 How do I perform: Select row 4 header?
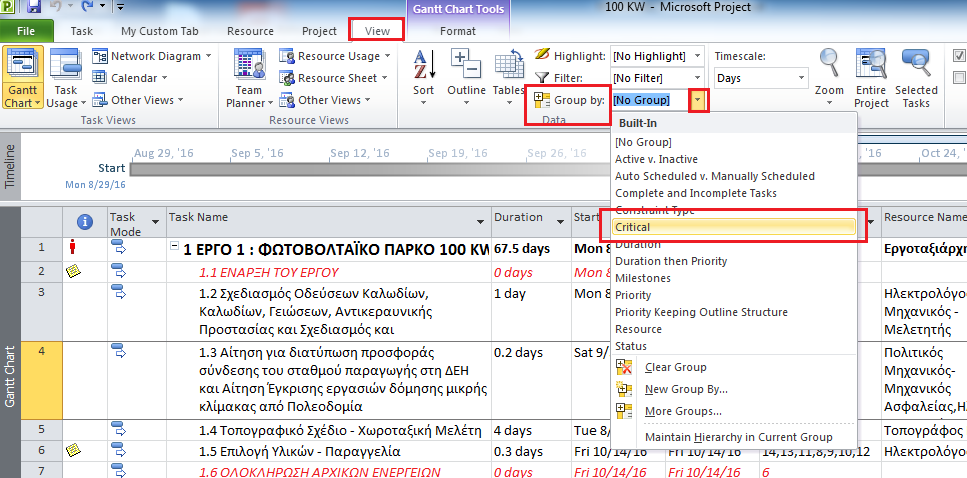(x=41, y=381)
